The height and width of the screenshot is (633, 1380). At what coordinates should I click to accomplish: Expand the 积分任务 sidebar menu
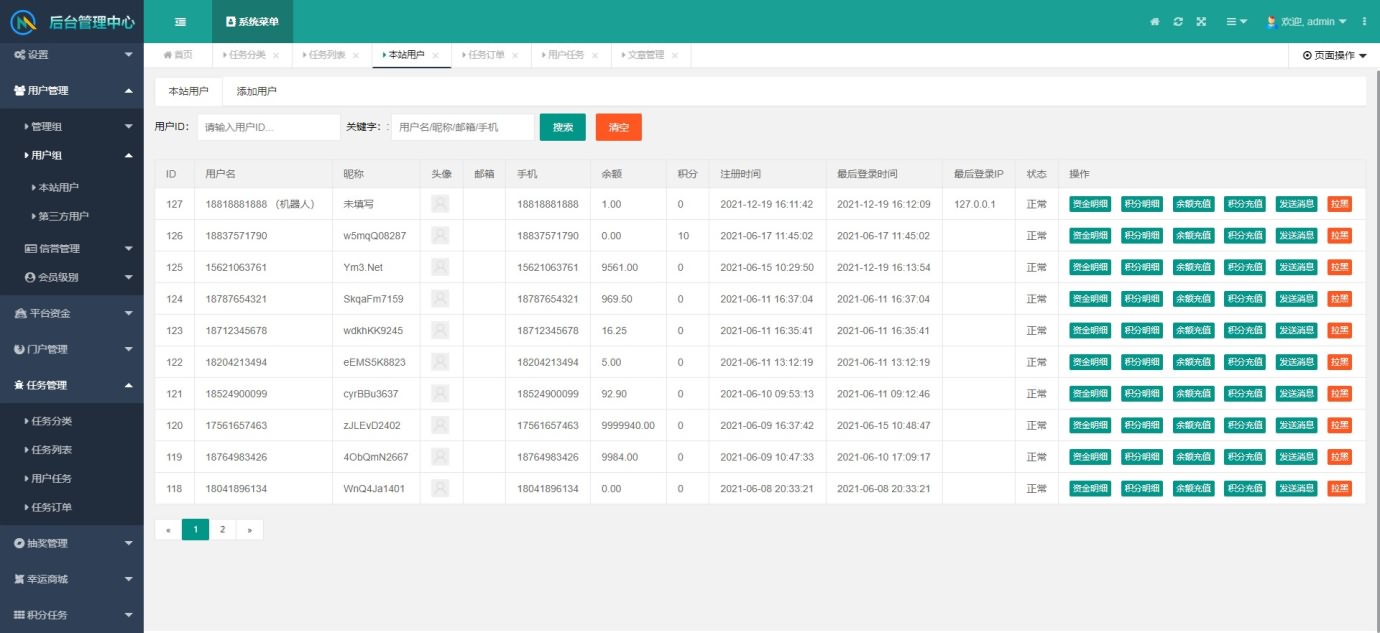[x=72, y=615]
